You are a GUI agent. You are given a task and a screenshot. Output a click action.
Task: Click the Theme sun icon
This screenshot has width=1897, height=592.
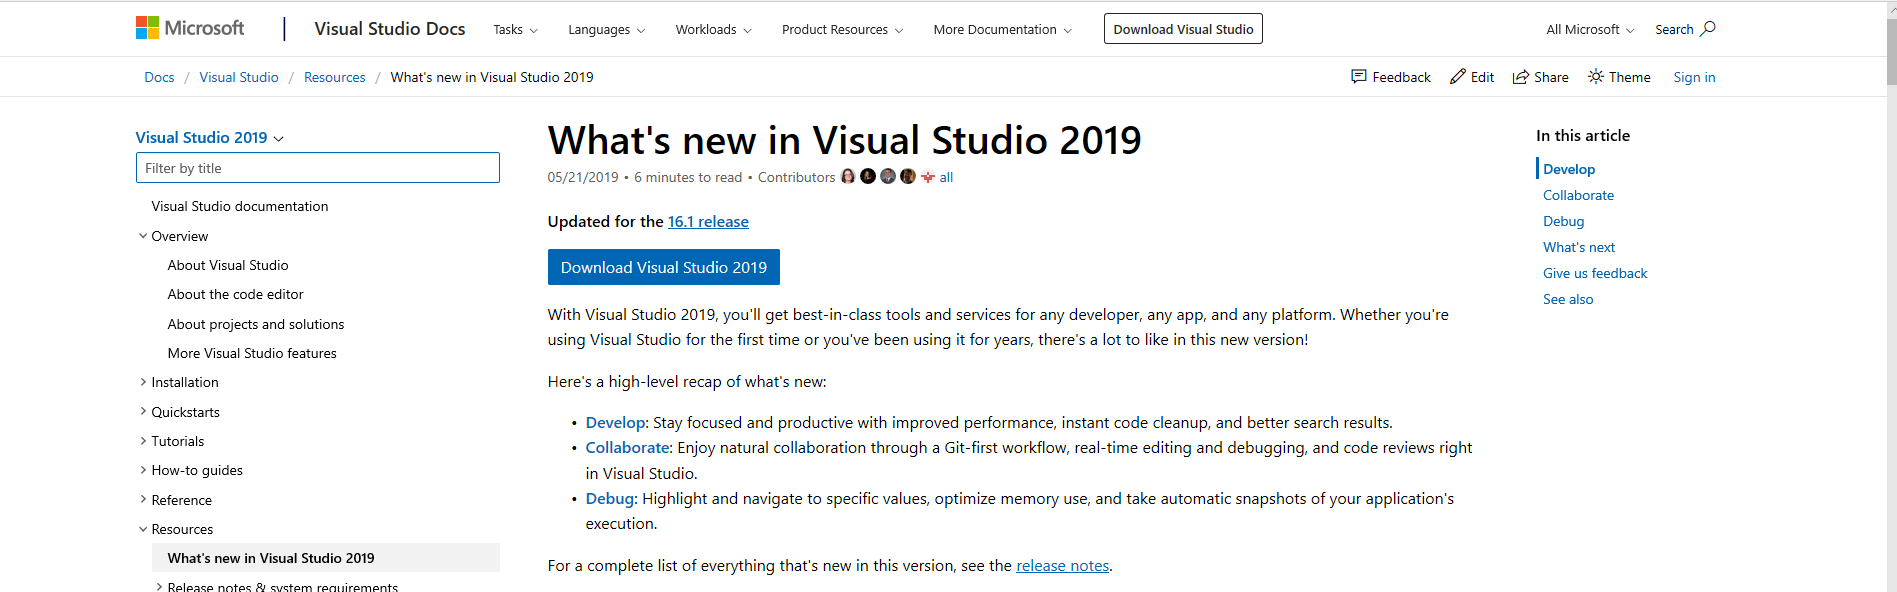click(1596, 76)
